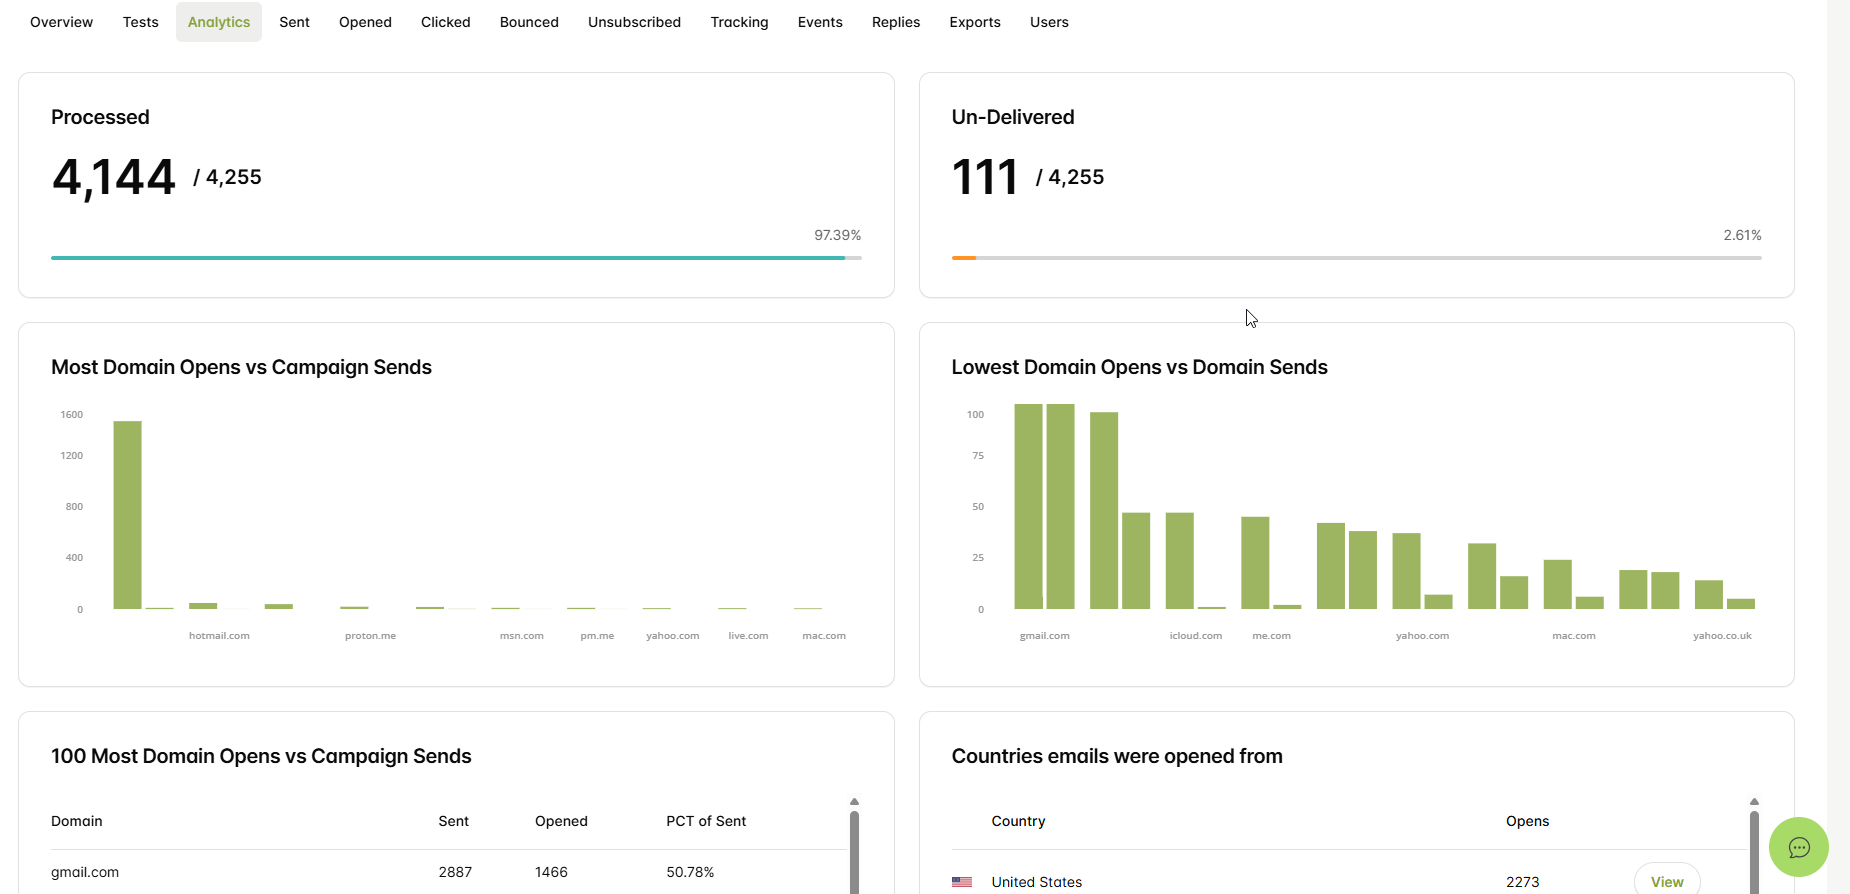Click the 2887 sent value

[x=455, y=872]
